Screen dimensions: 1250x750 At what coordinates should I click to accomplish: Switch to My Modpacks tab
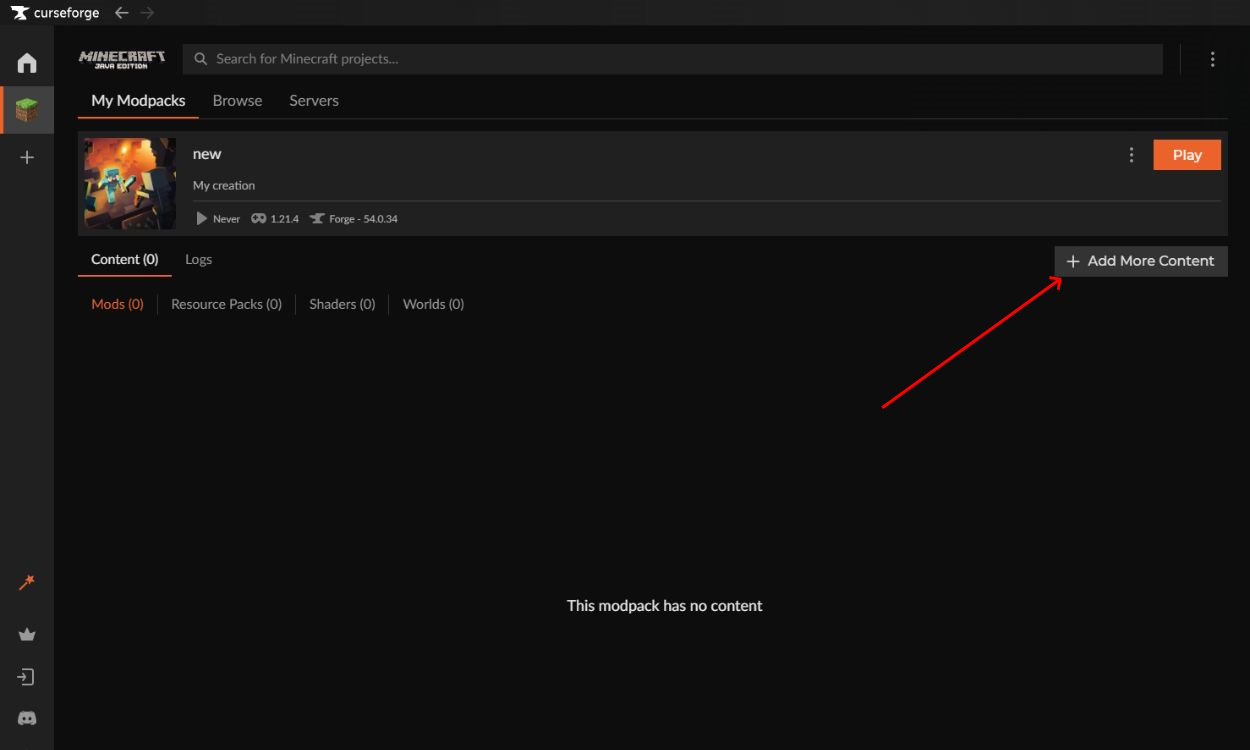pos(138,101)
